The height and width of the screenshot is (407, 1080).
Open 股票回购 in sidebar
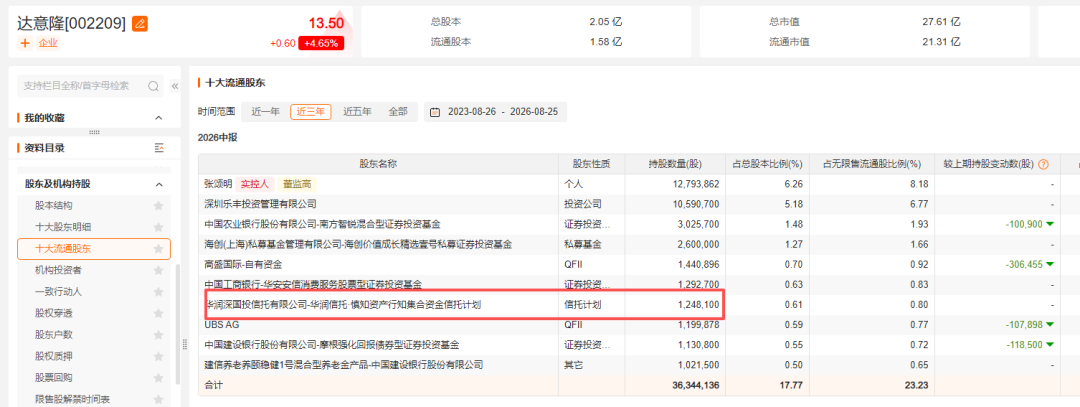tap(54, 377)
